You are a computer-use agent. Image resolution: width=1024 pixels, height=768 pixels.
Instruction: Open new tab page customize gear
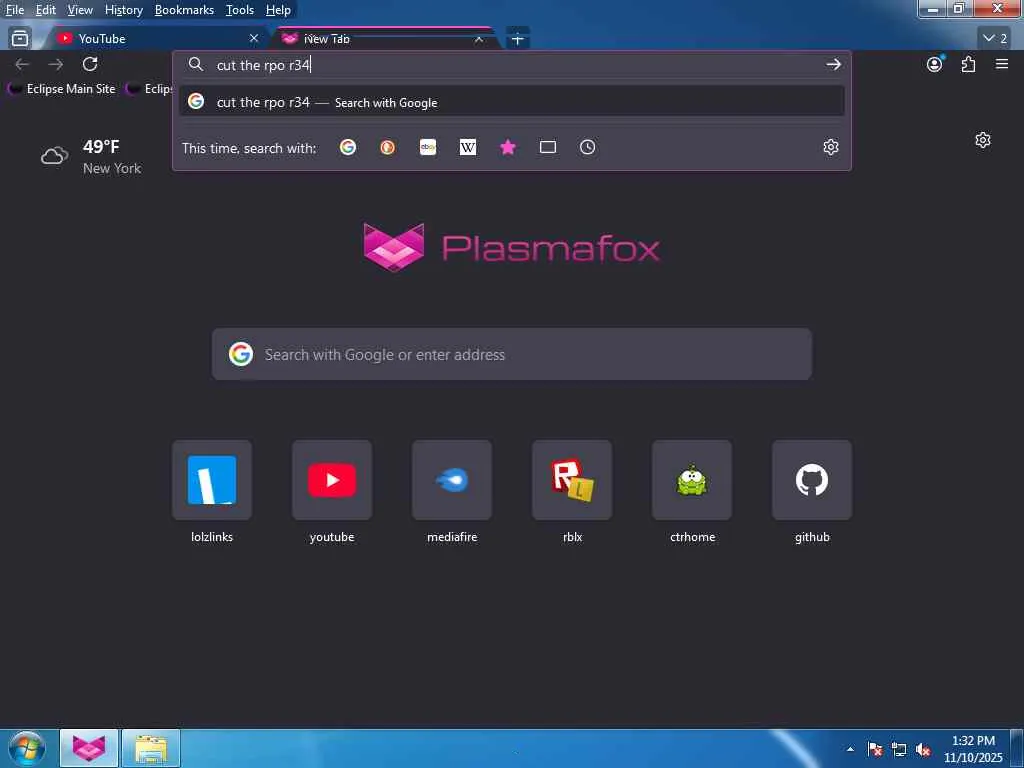click(x=983, y=140)
